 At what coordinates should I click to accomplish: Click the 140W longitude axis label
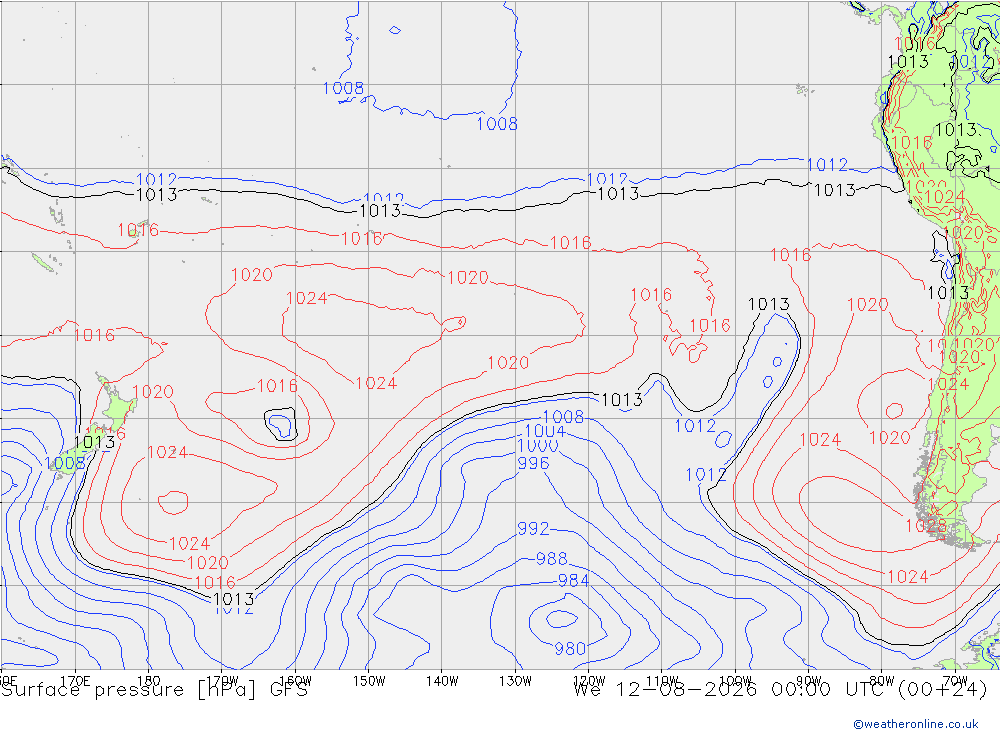click(x=443, y=681)
